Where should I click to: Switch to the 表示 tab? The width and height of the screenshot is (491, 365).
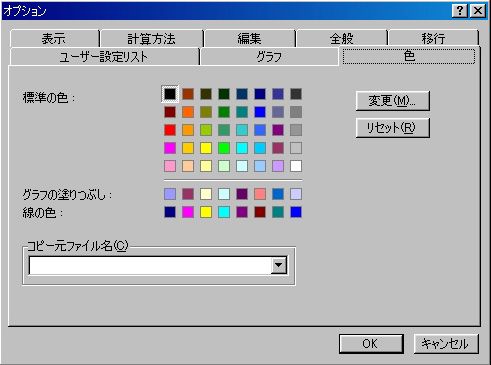[54, 39]
